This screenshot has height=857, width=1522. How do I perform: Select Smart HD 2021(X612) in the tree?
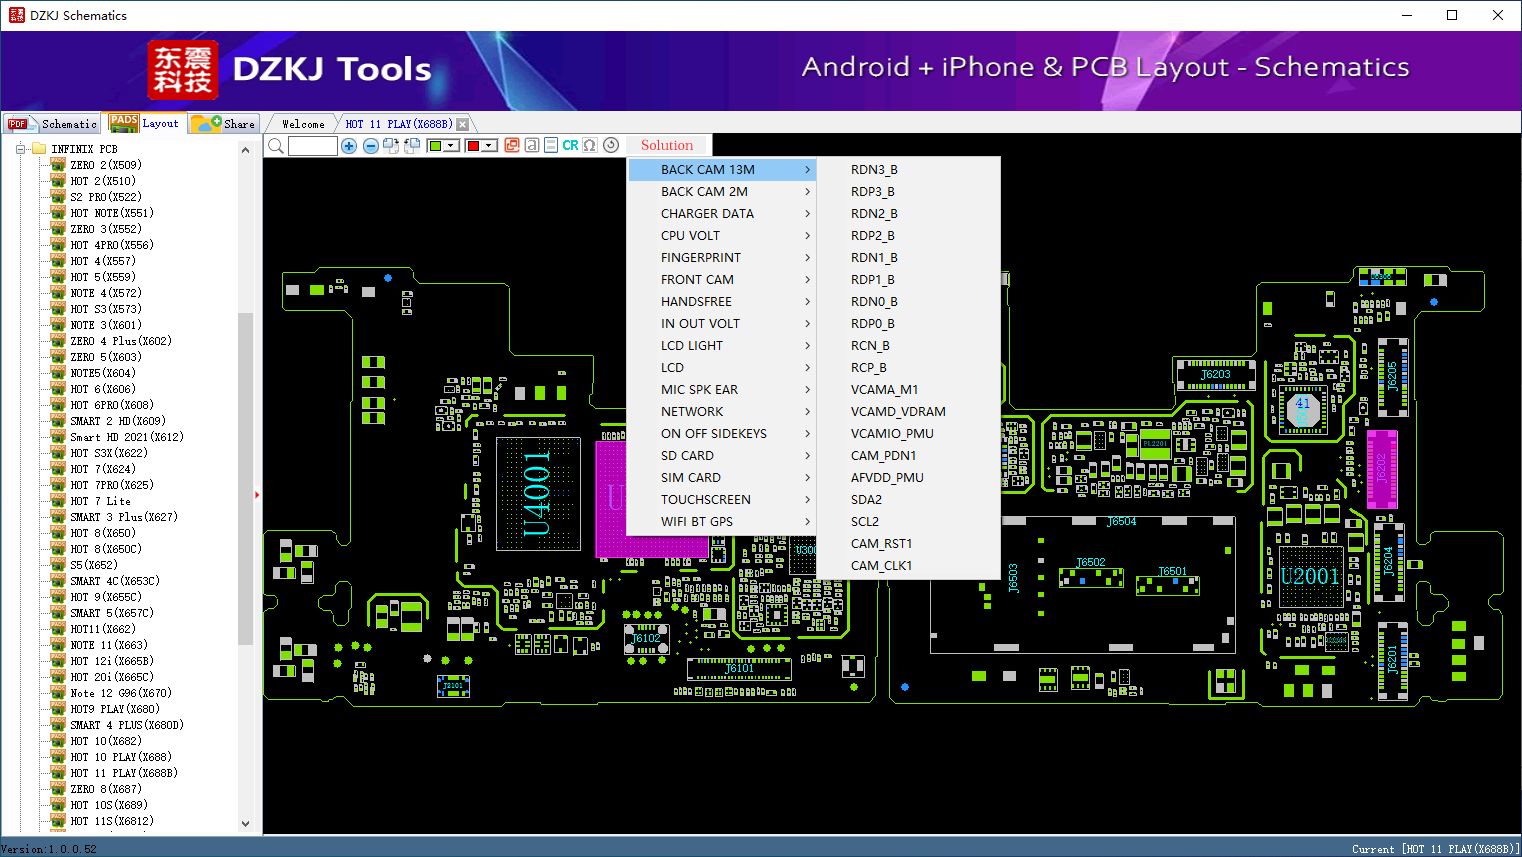127,437
